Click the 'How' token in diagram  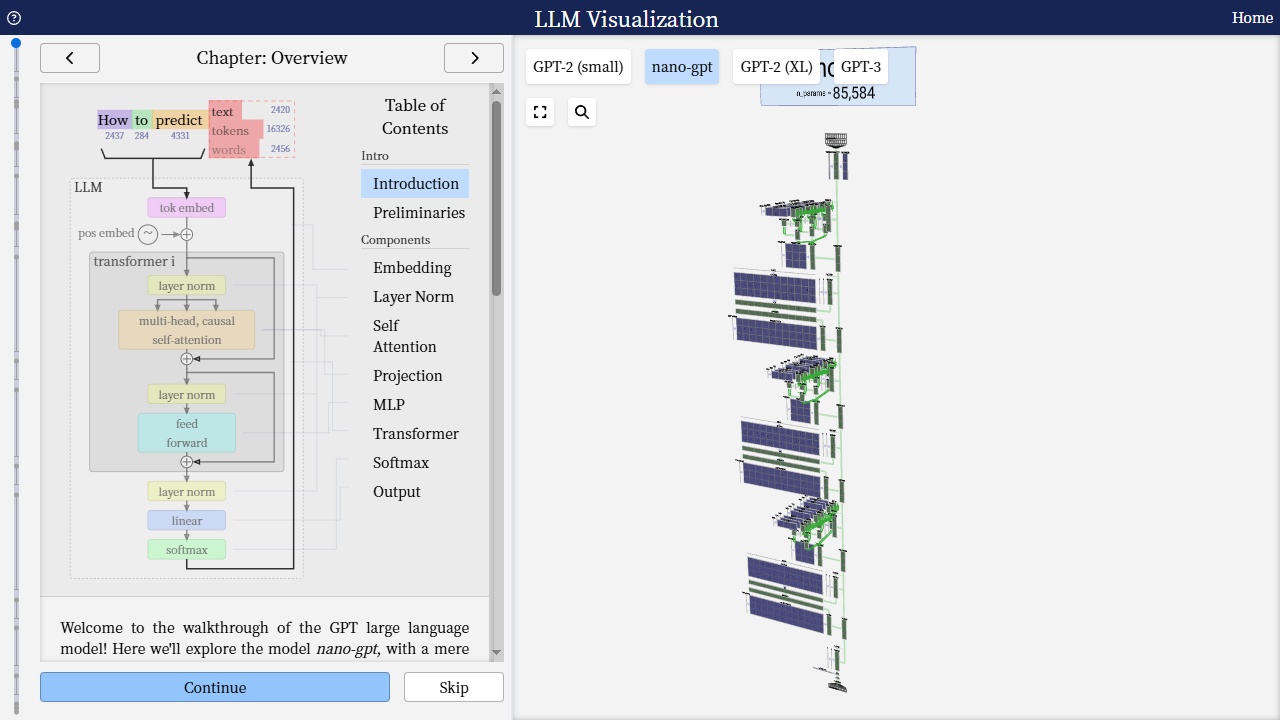point(113,120)
